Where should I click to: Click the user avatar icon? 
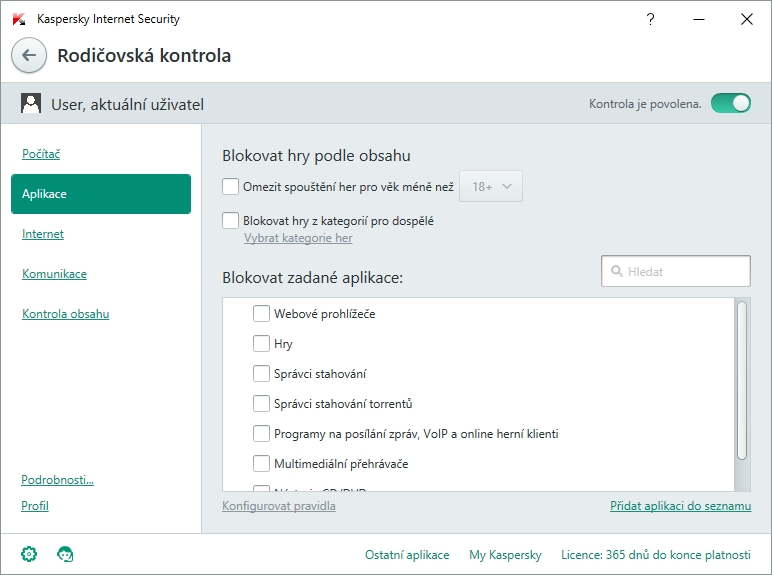click(x=31, y=104)
